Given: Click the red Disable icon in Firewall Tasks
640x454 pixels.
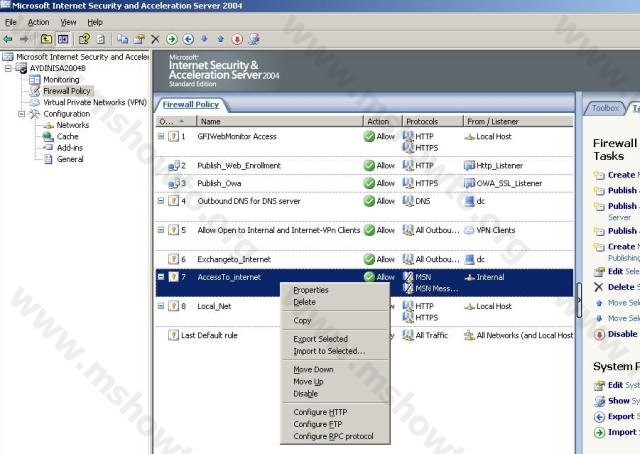Looking at the screenshot, I should click(599, 334).
